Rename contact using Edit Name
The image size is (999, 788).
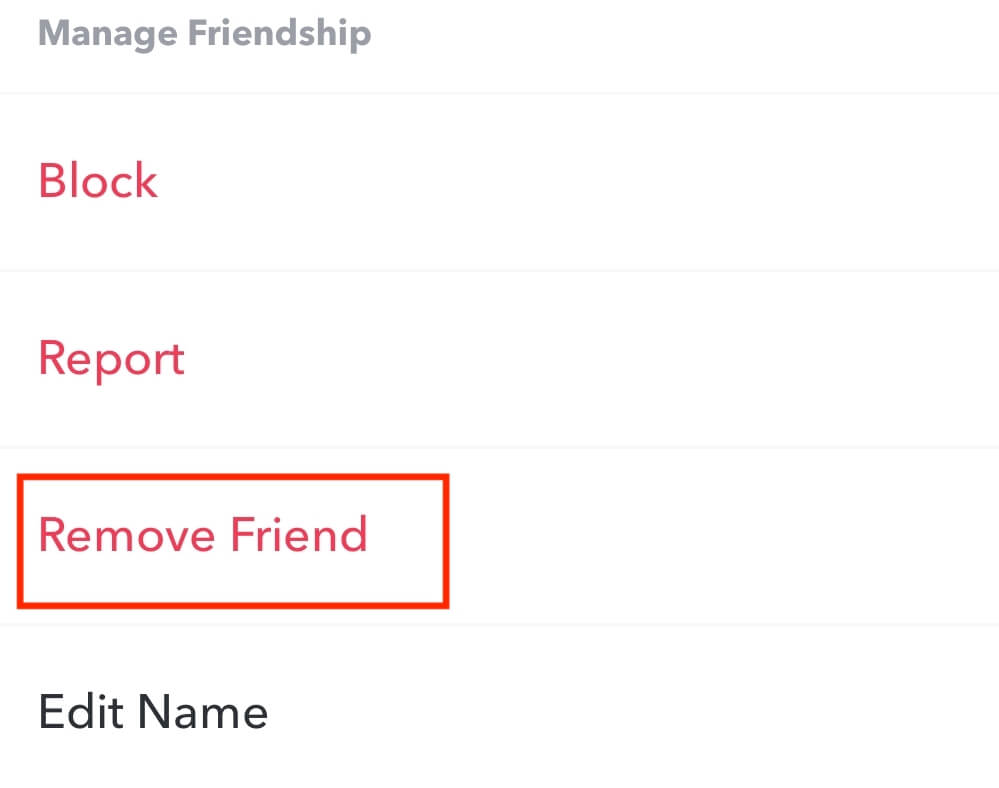coord(153,712)
